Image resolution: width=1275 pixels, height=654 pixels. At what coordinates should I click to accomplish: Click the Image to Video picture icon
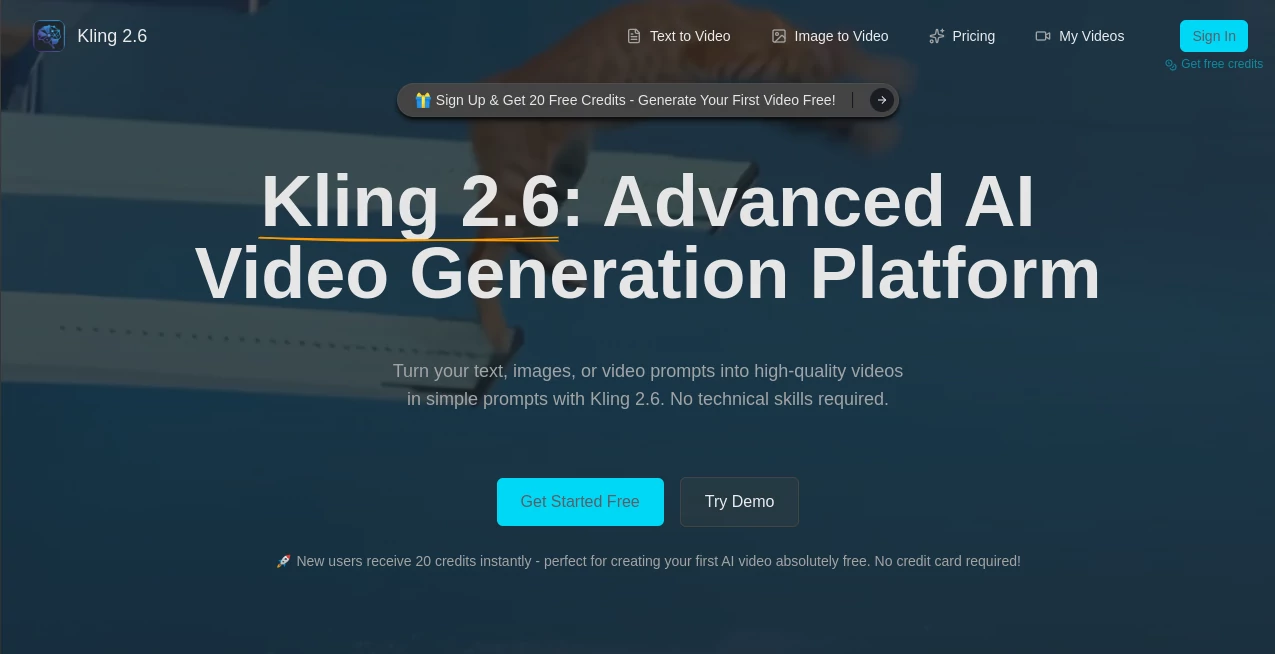[779, 36]
